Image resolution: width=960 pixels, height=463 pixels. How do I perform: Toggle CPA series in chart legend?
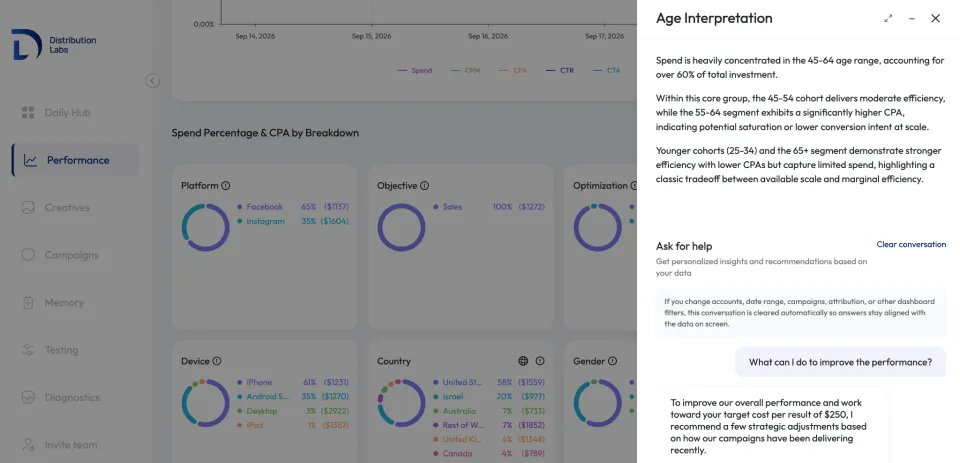coord(513,70)
